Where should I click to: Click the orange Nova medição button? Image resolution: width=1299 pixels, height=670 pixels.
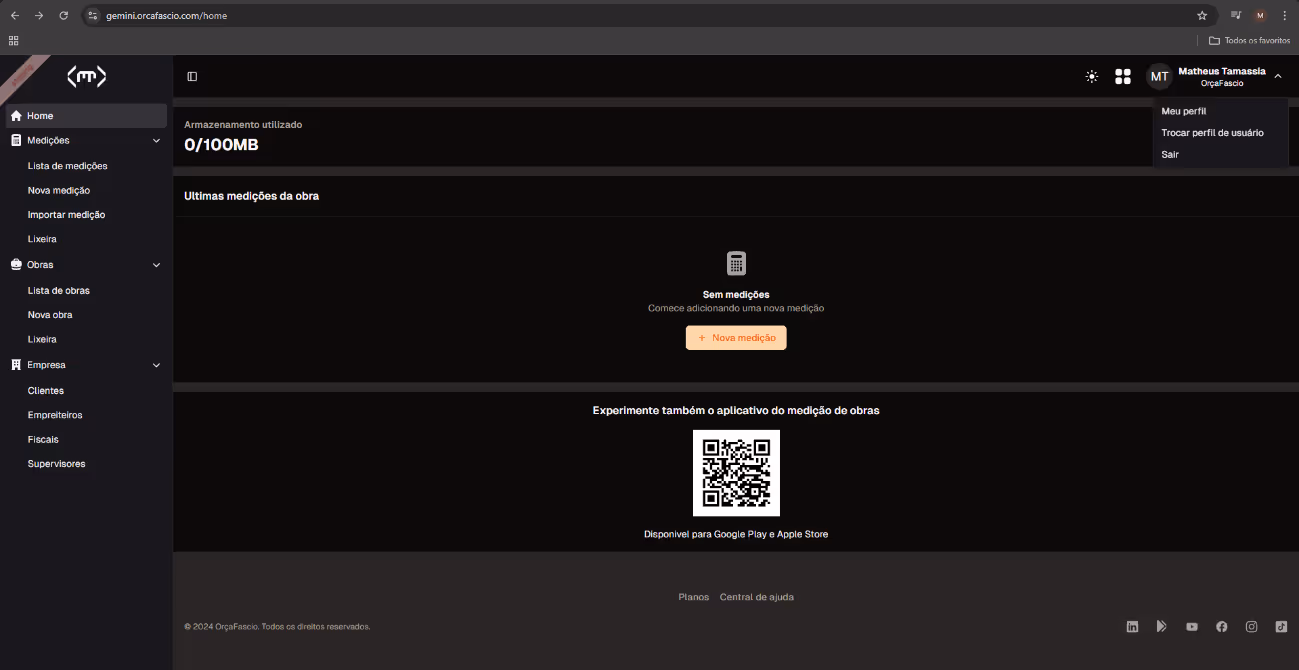coord(736,338)
